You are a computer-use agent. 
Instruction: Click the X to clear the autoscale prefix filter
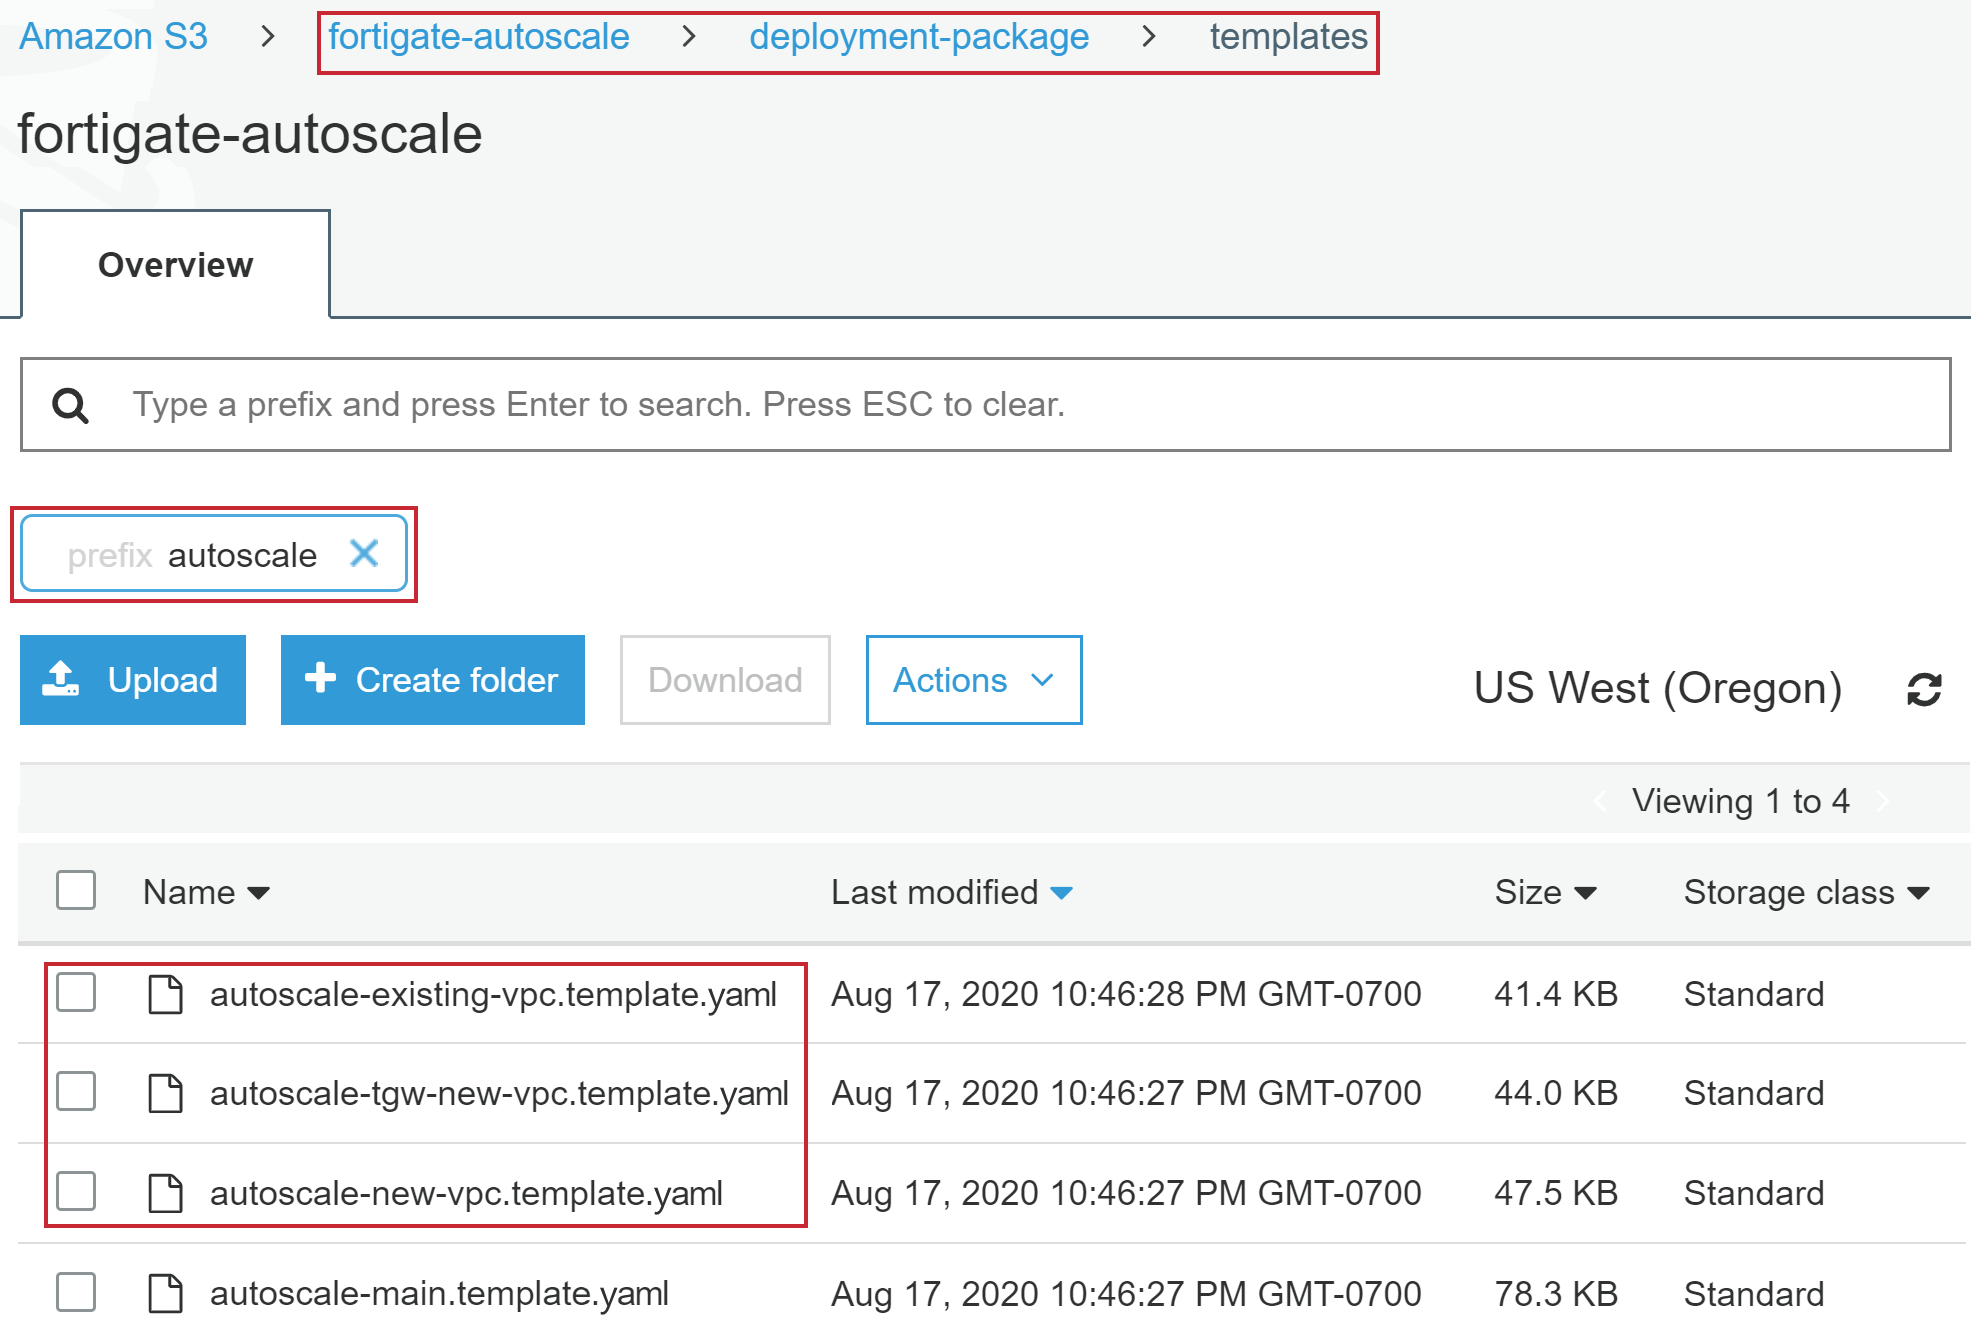(x=364, y=553)
